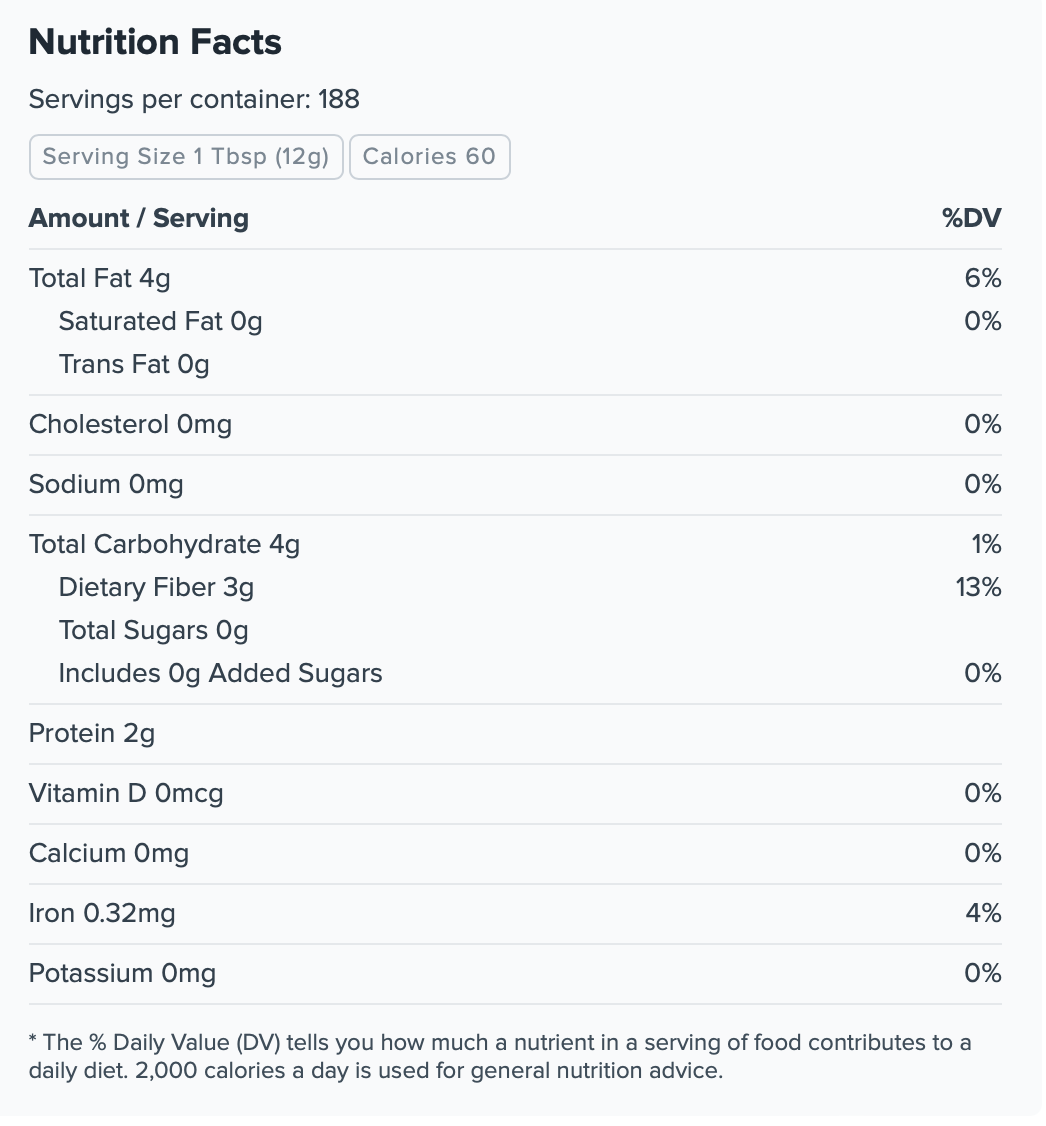Click the Saturated Fat 0g entry

click(160, 322)
